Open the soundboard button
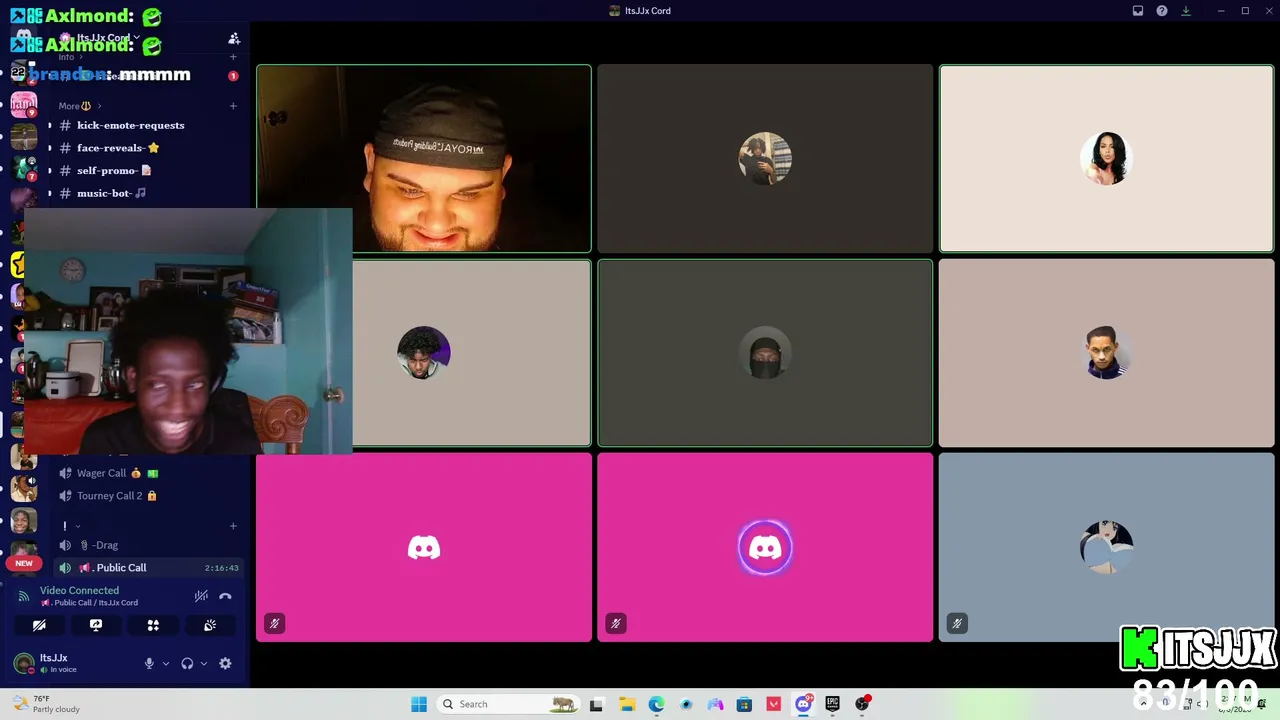Viewport: 1280px width, 720px height. pyautogui.click(x=210, y=625)
